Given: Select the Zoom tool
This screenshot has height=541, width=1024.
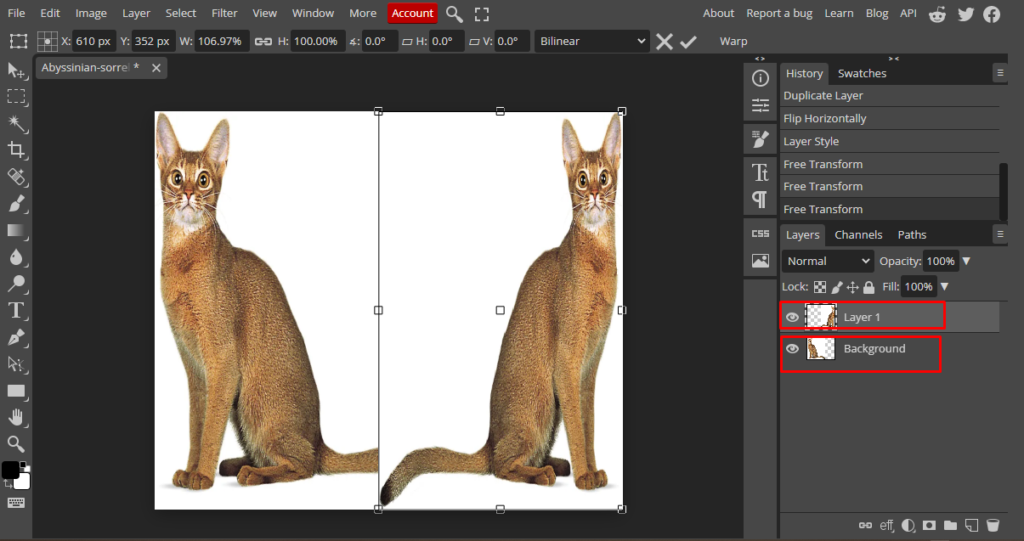Looking at the screenshot, I should pos(16,444).
